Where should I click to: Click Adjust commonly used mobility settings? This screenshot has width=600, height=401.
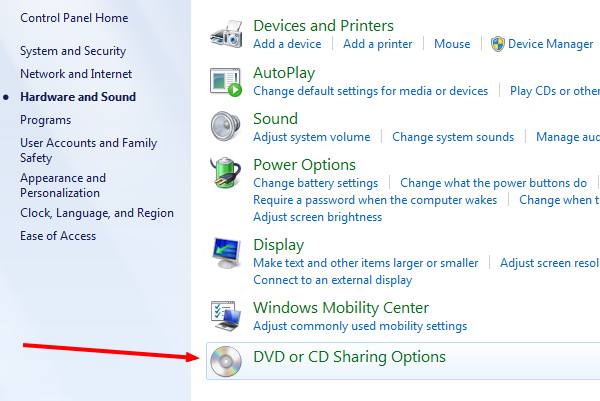[x=360, y=326]
